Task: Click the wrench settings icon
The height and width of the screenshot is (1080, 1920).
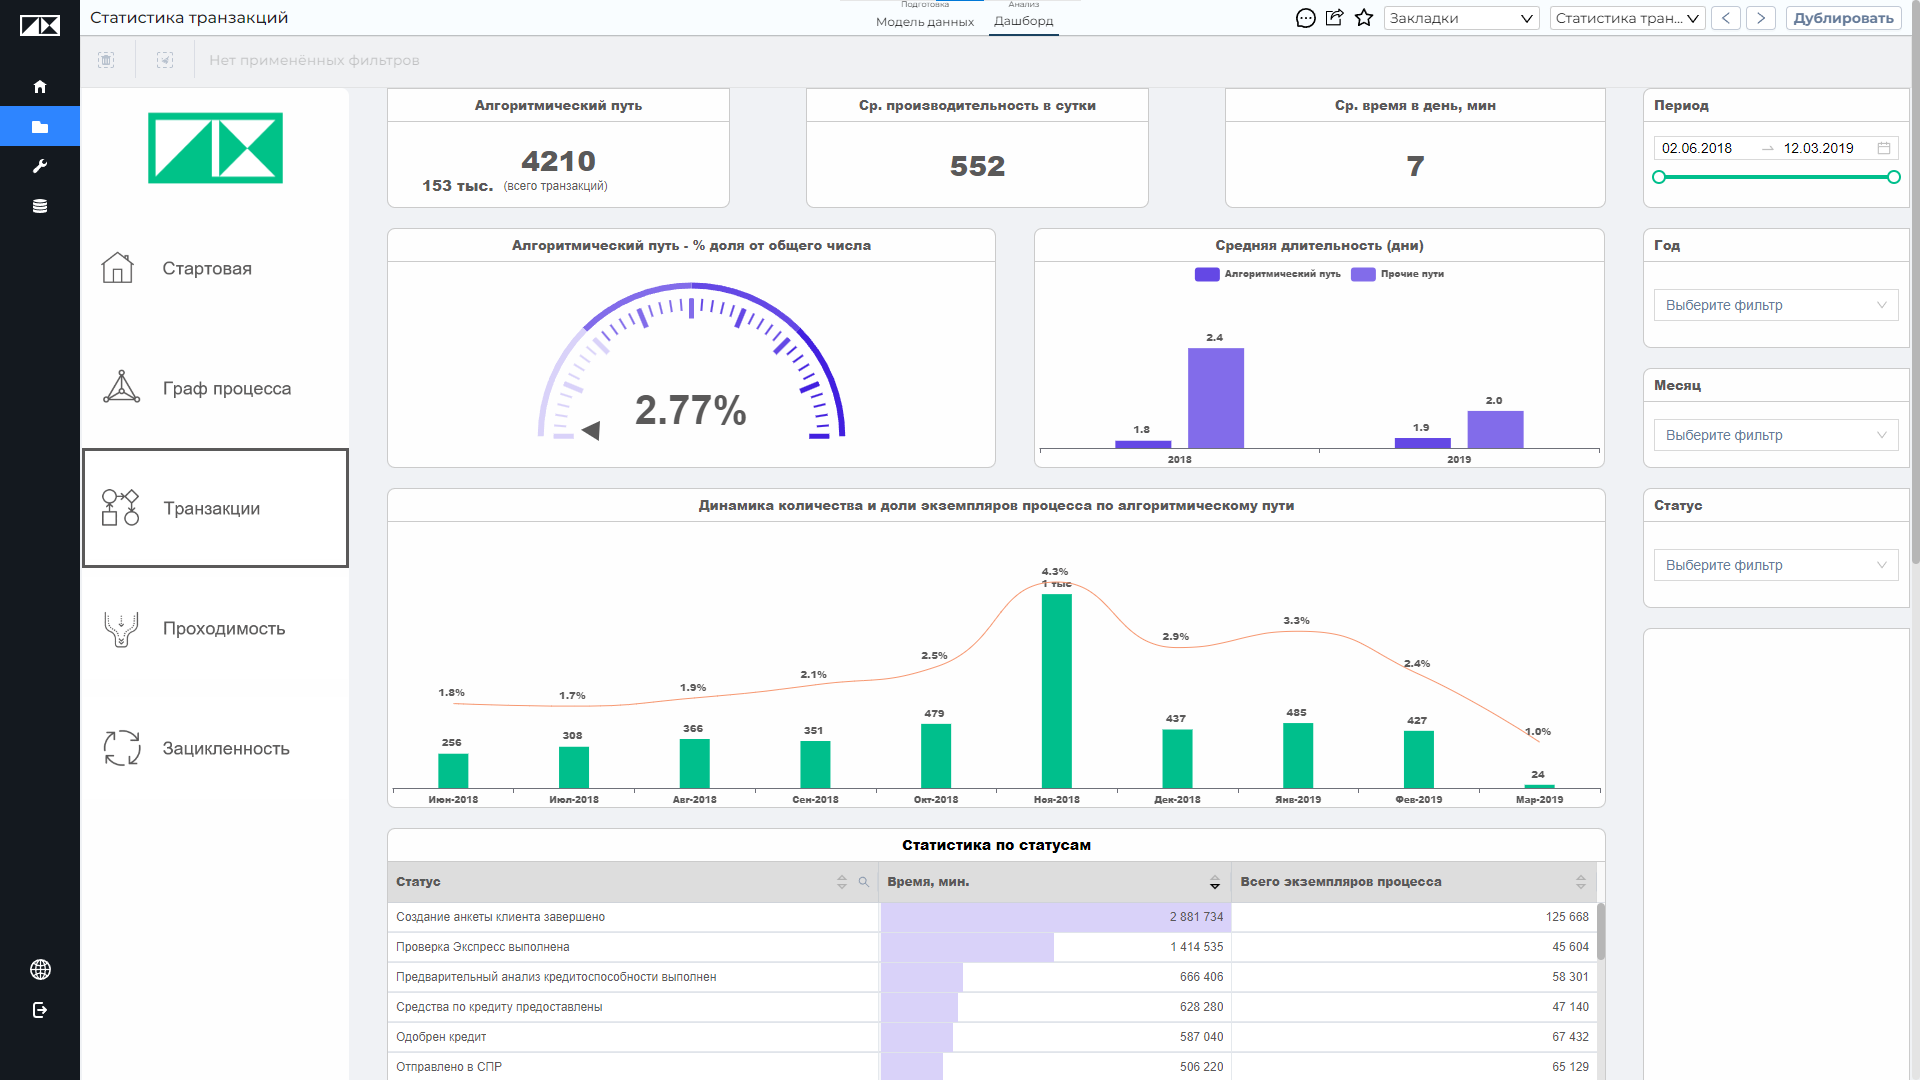Action: 40,166
